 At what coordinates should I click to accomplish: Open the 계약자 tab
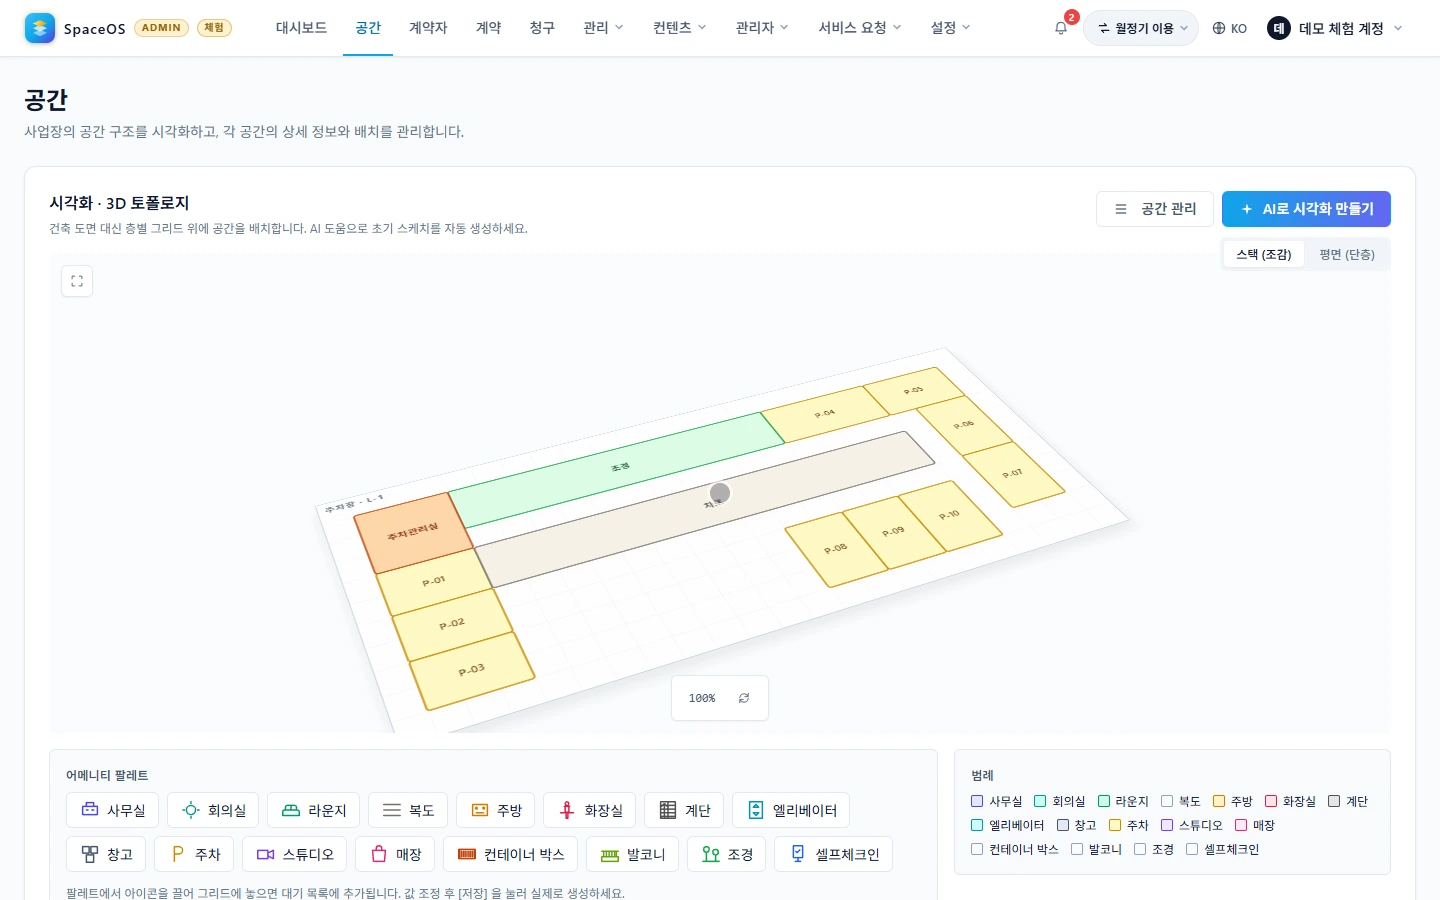point(428,28)
